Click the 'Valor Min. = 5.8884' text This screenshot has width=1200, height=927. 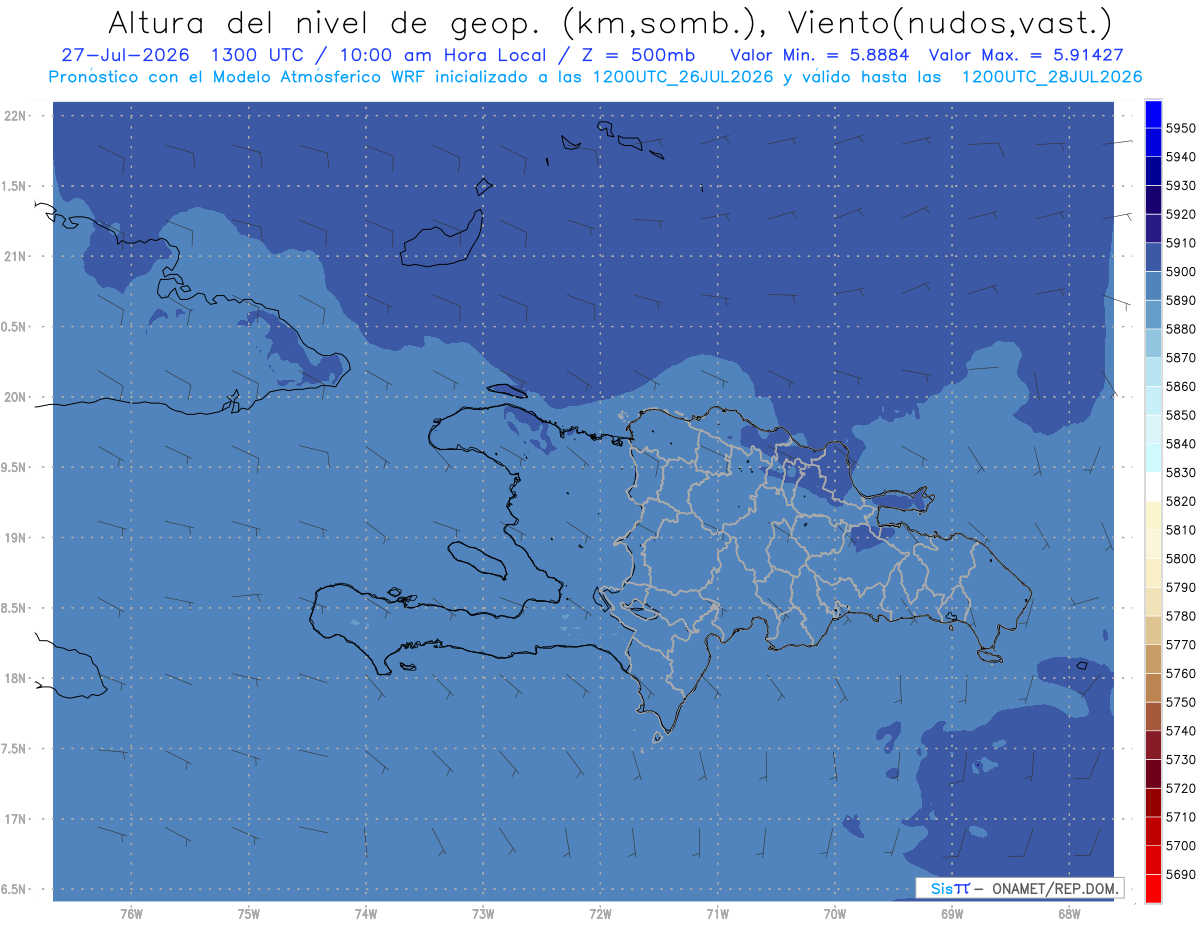820,56
